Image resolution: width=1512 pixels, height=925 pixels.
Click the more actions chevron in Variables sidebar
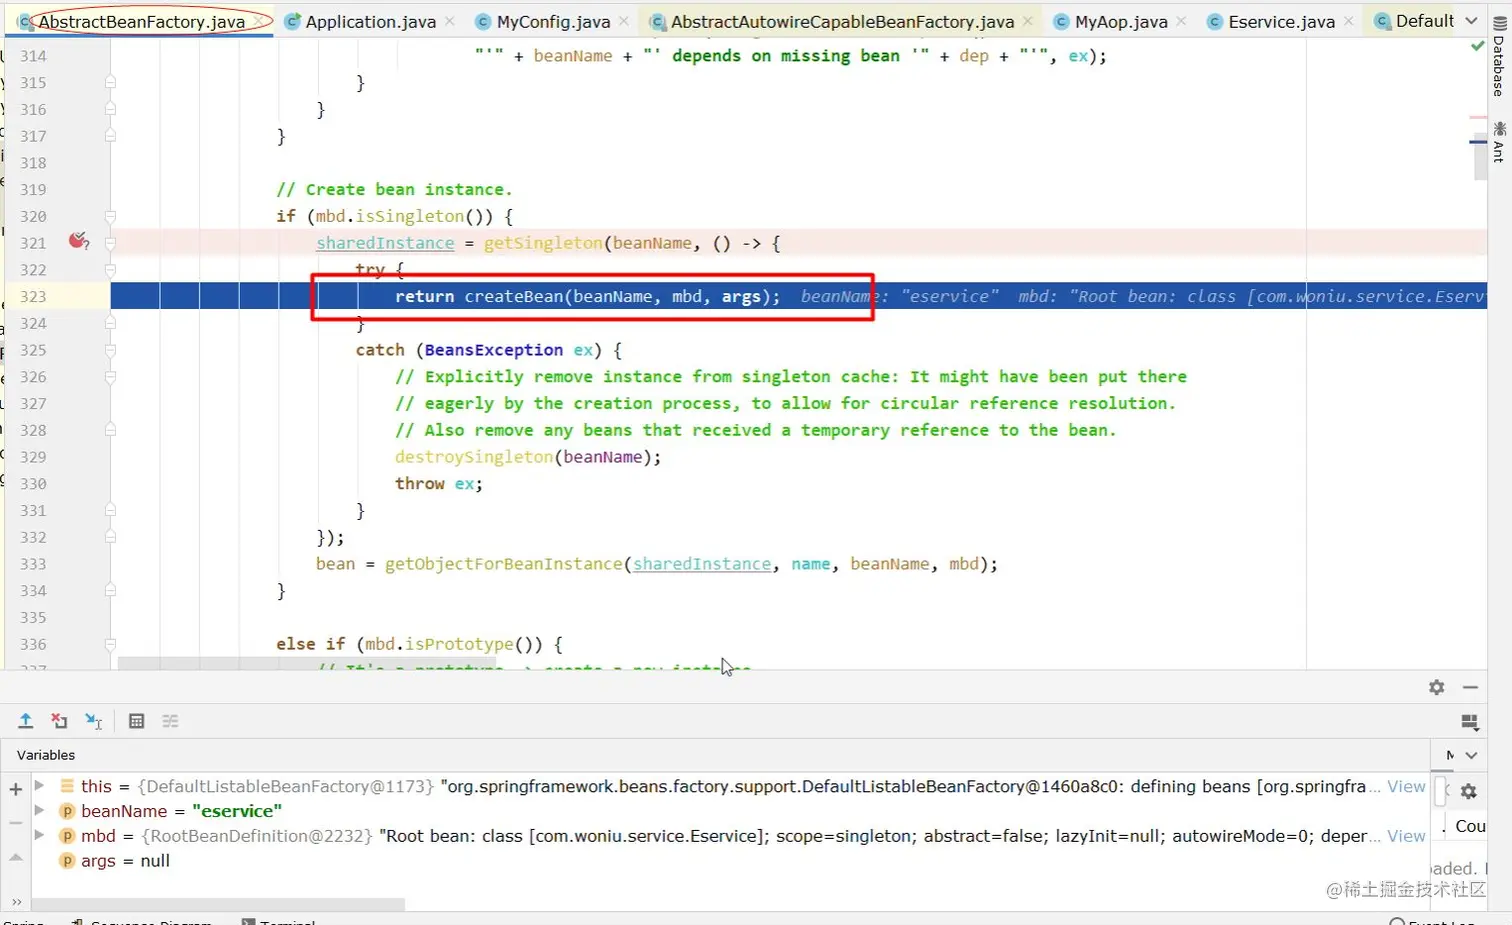(16, 901)
